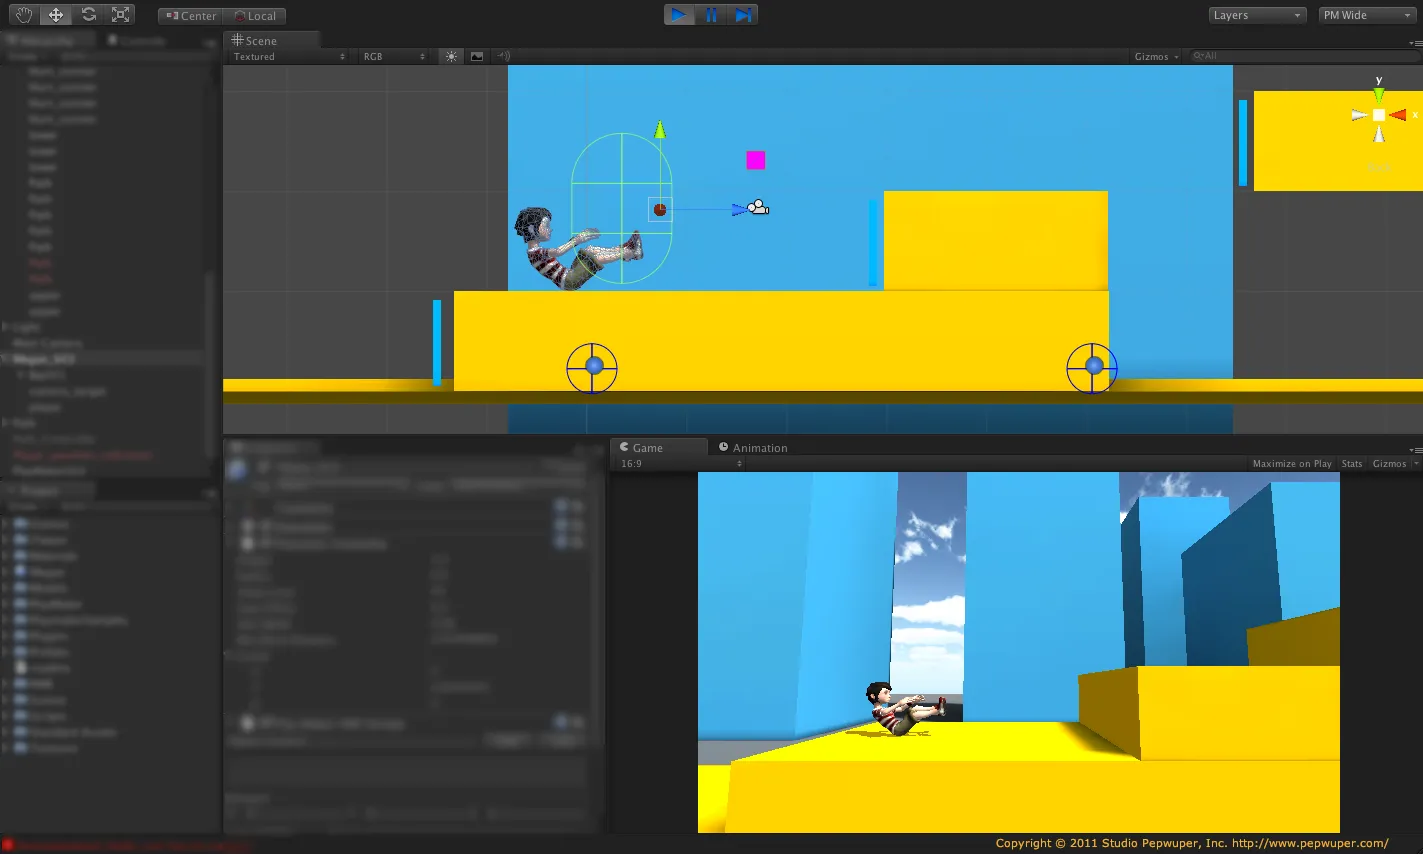Enable Maximize on Play

[1291, 463]
